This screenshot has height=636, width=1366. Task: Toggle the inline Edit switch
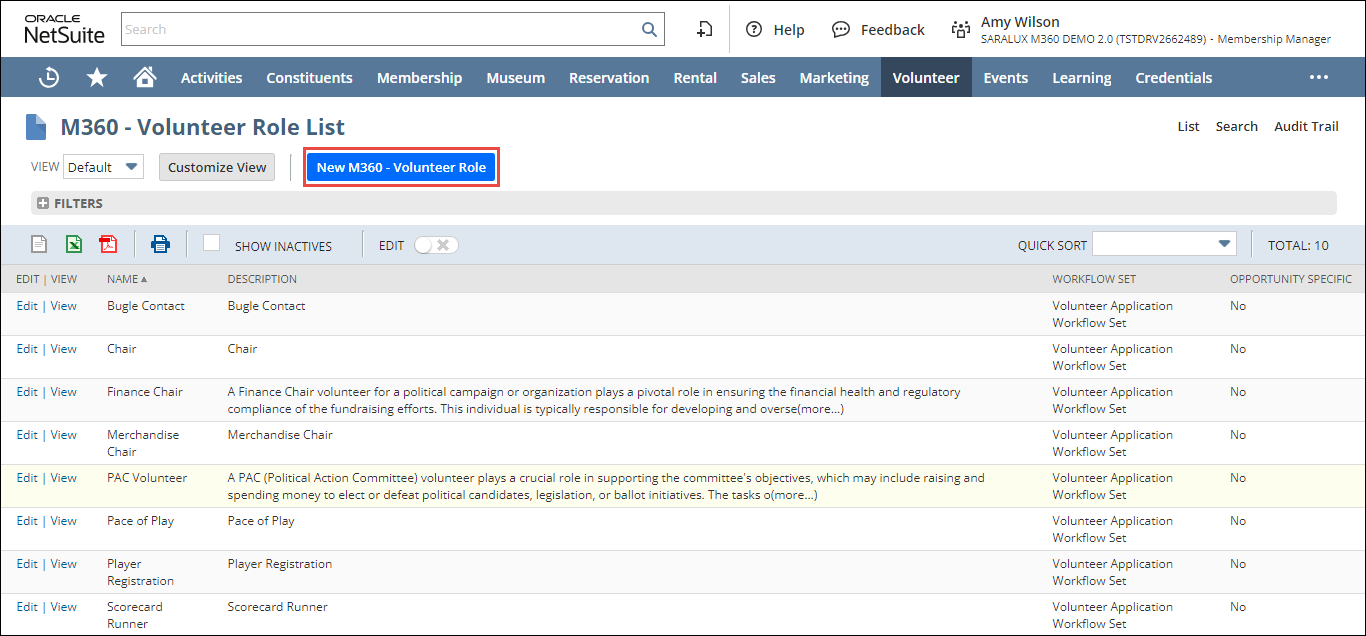tap(436, 245)
